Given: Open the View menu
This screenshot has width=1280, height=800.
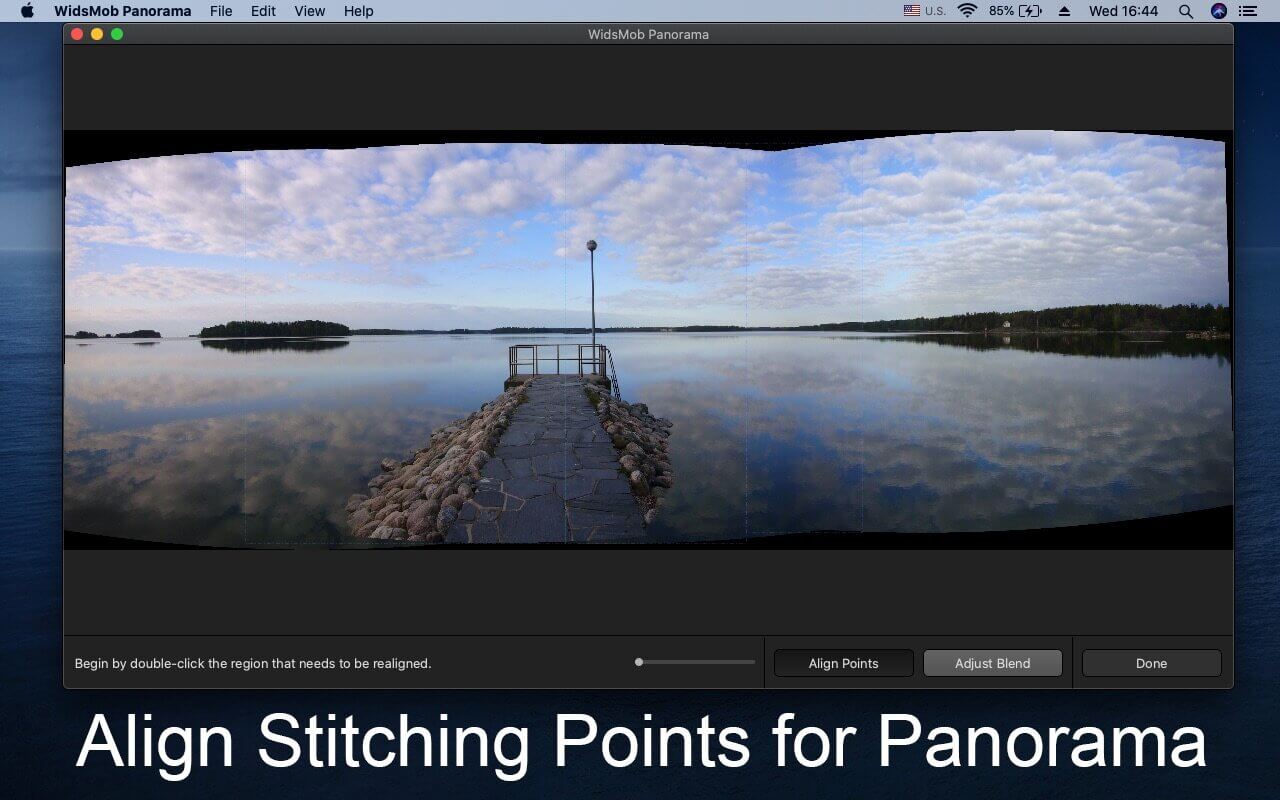Looking at the screenshot, I should 310,11.
